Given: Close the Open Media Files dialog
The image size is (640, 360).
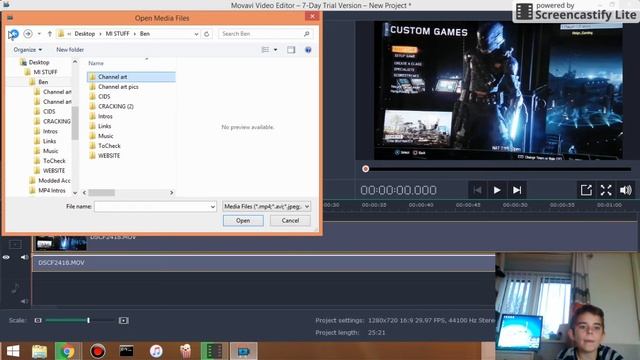Looking at the screenshot, I should coord(312,17).
